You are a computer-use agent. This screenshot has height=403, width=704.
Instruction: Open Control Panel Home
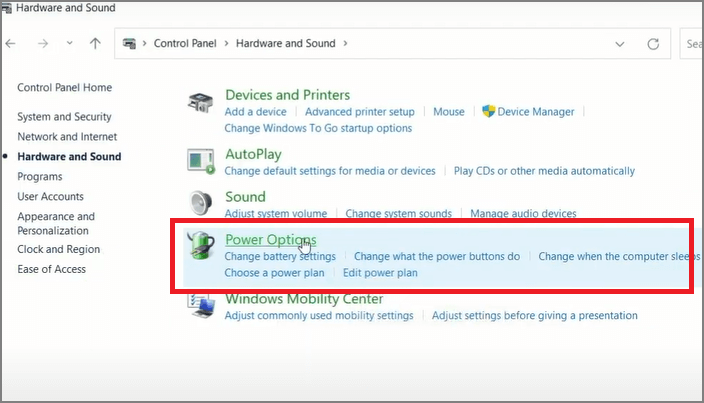pyautogui.click(x=65, y=88)
